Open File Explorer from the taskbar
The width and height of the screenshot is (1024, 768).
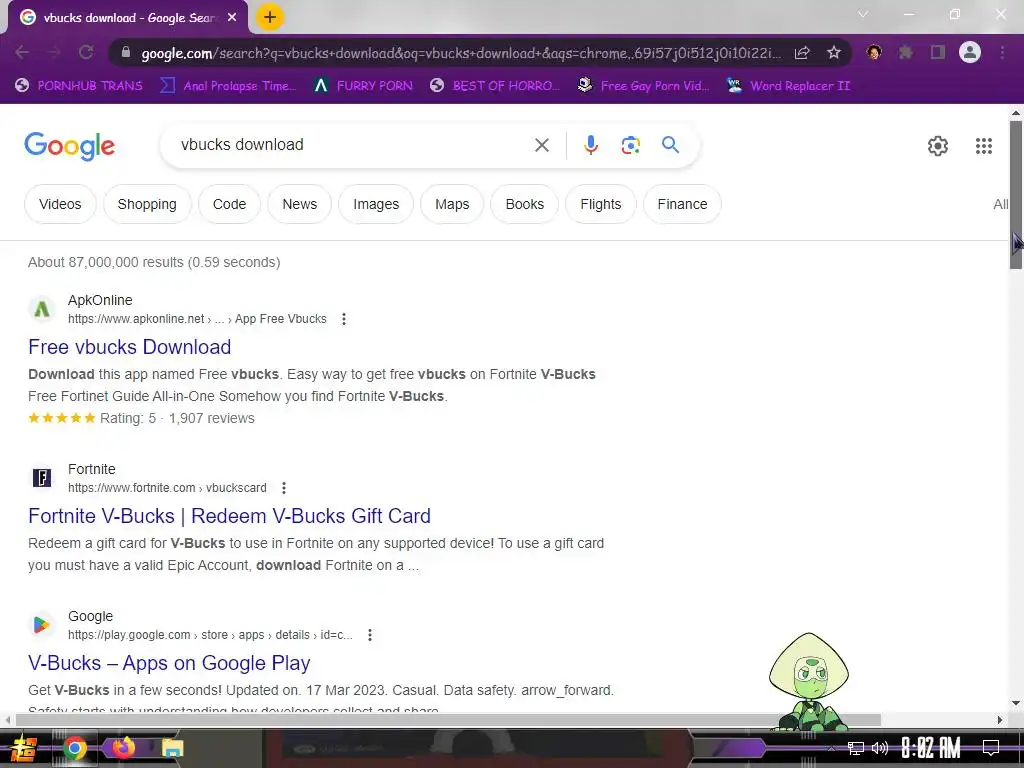pos(172,748)
